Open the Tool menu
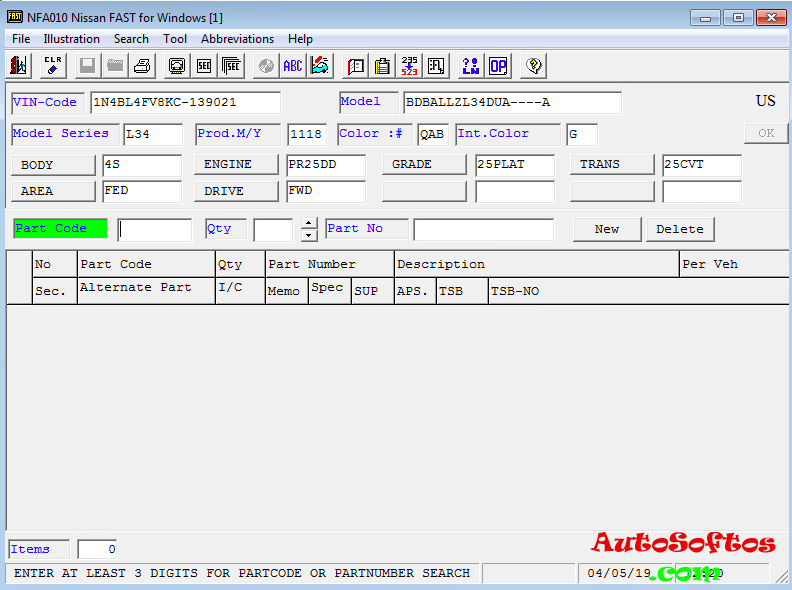Viewport: 792px width, 590px height. 175,39
